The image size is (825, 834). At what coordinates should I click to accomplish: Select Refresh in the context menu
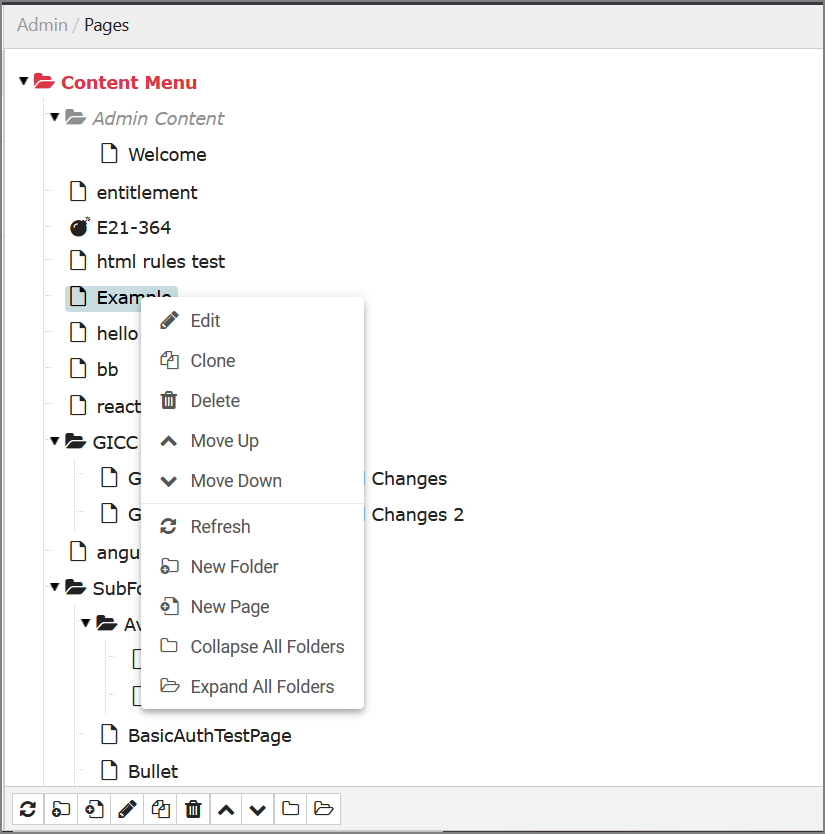coord(253,527)
